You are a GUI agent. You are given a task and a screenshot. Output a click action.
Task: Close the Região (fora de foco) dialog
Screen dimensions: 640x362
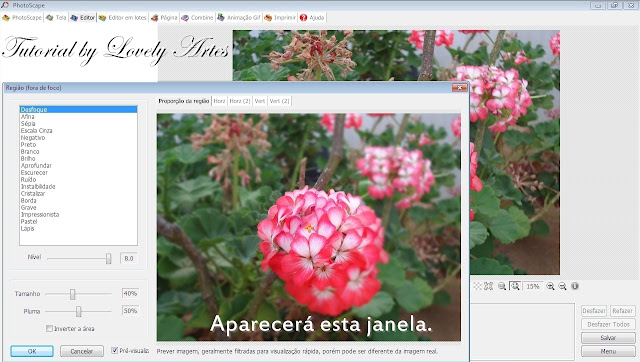click(x=460, y=88)
